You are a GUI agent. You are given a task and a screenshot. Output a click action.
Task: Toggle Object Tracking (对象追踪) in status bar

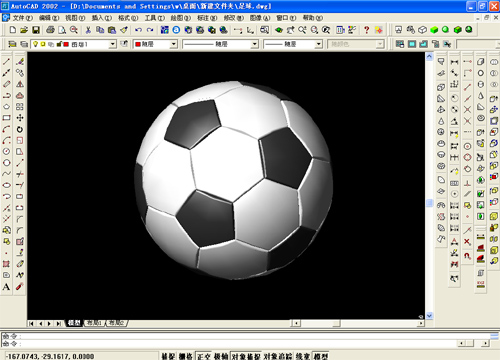point(278,356)
